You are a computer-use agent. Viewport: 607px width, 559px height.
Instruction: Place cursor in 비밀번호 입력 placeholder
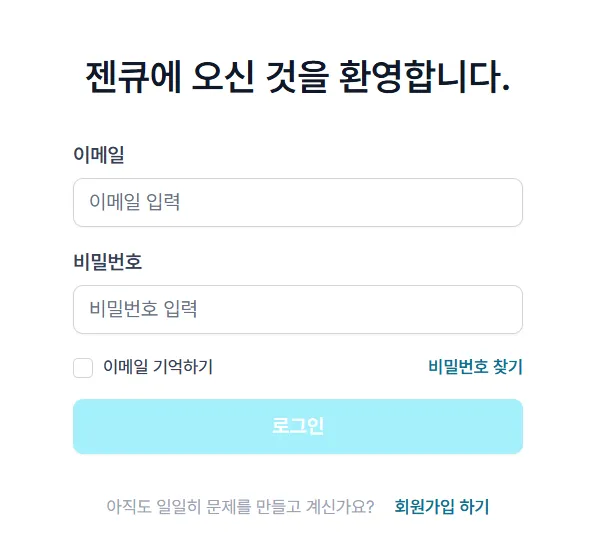coord(143,309)
